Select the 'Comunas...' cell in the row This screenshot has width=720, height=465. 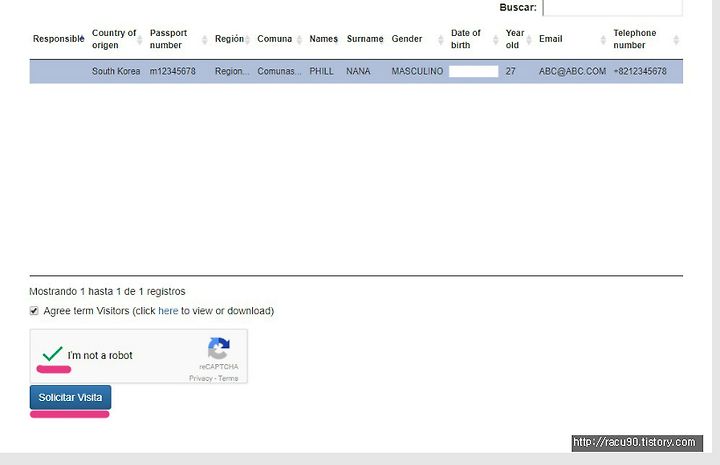pos(279,71)
